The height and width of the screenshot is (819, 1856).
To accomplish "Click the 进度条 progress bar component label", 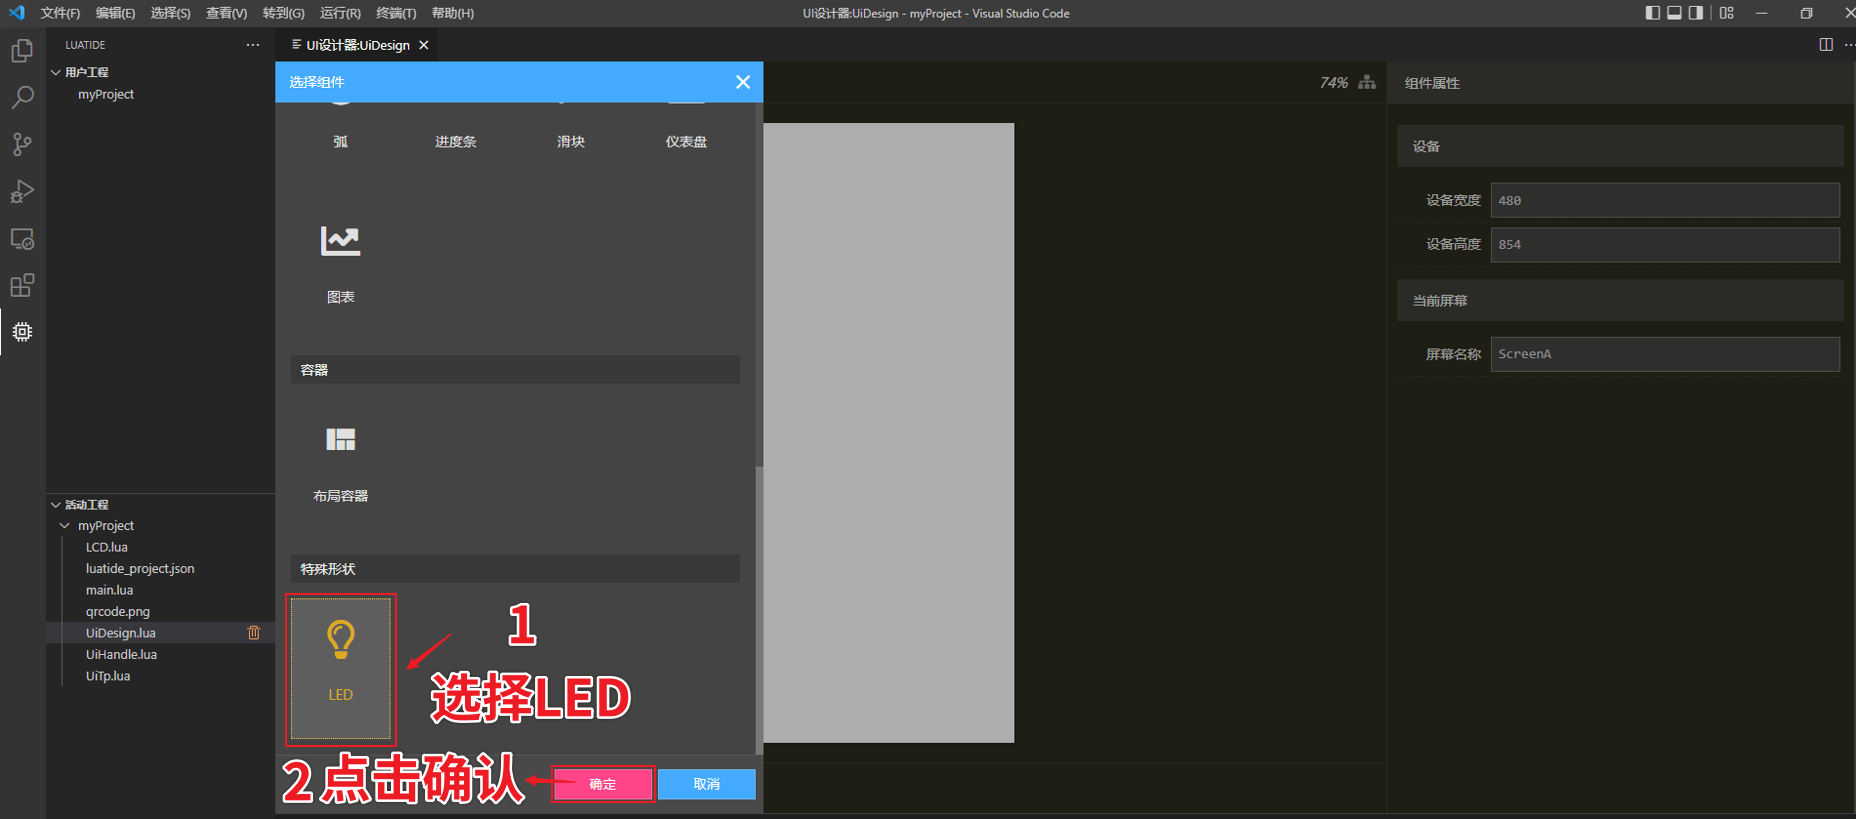I will pyautogui.click(x=456, y=142).
